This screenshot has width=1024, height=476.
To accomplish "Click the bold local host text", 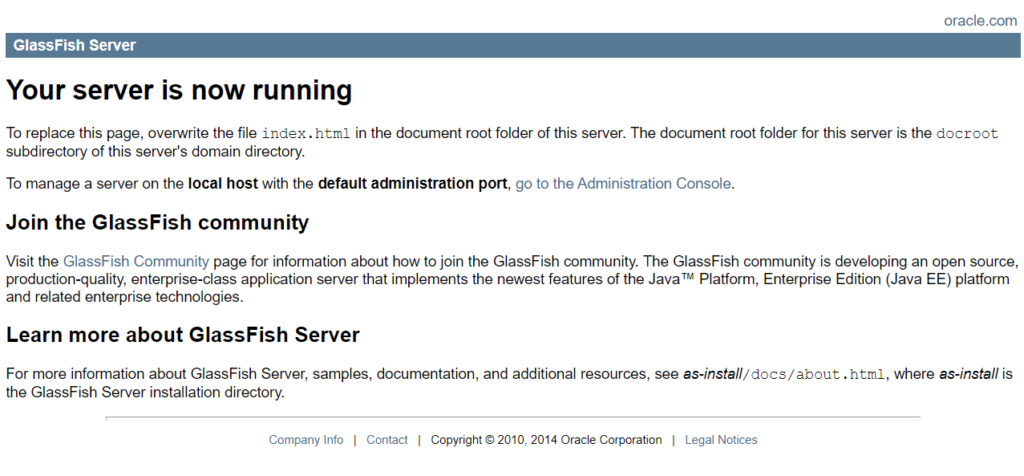I will (223, 183).
